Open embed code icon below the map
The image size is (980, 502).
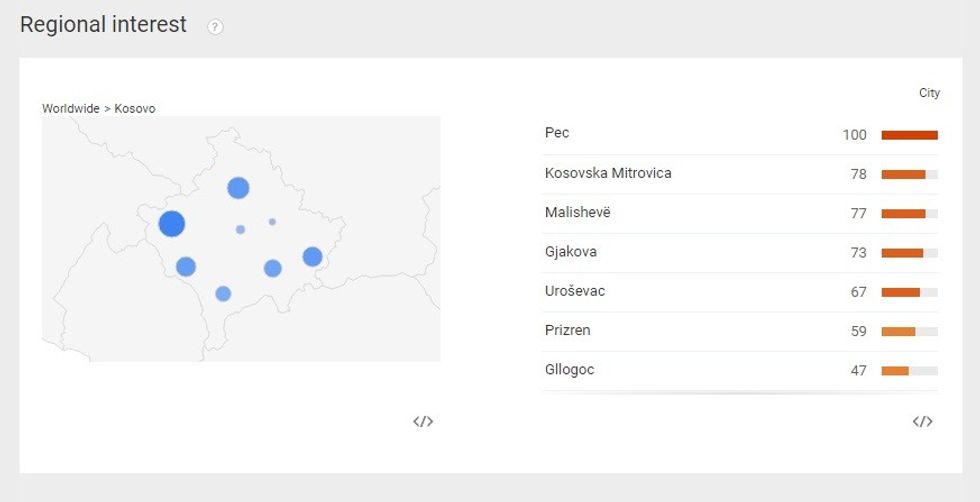point(423,421)
